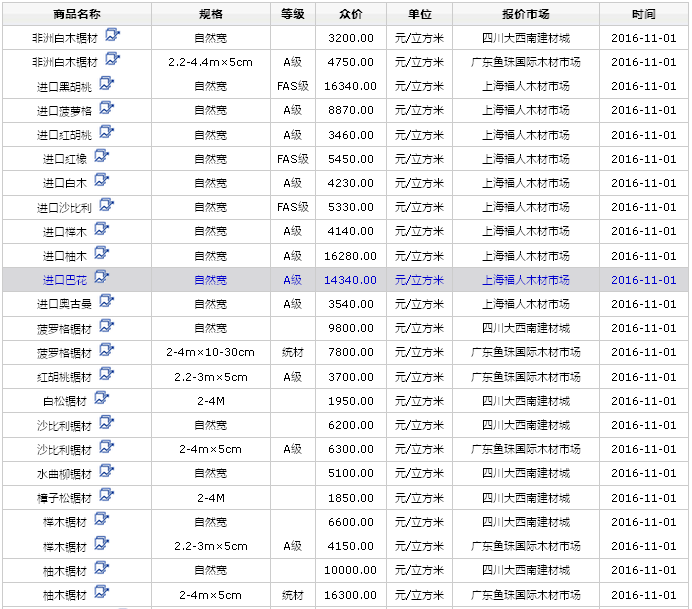Open the chart icon beside 进口沙比利

(106, 206)
